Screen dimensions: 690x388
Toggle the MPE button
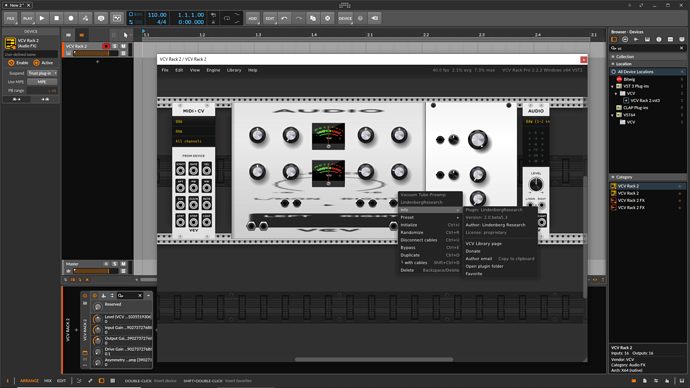pos(42,82)
